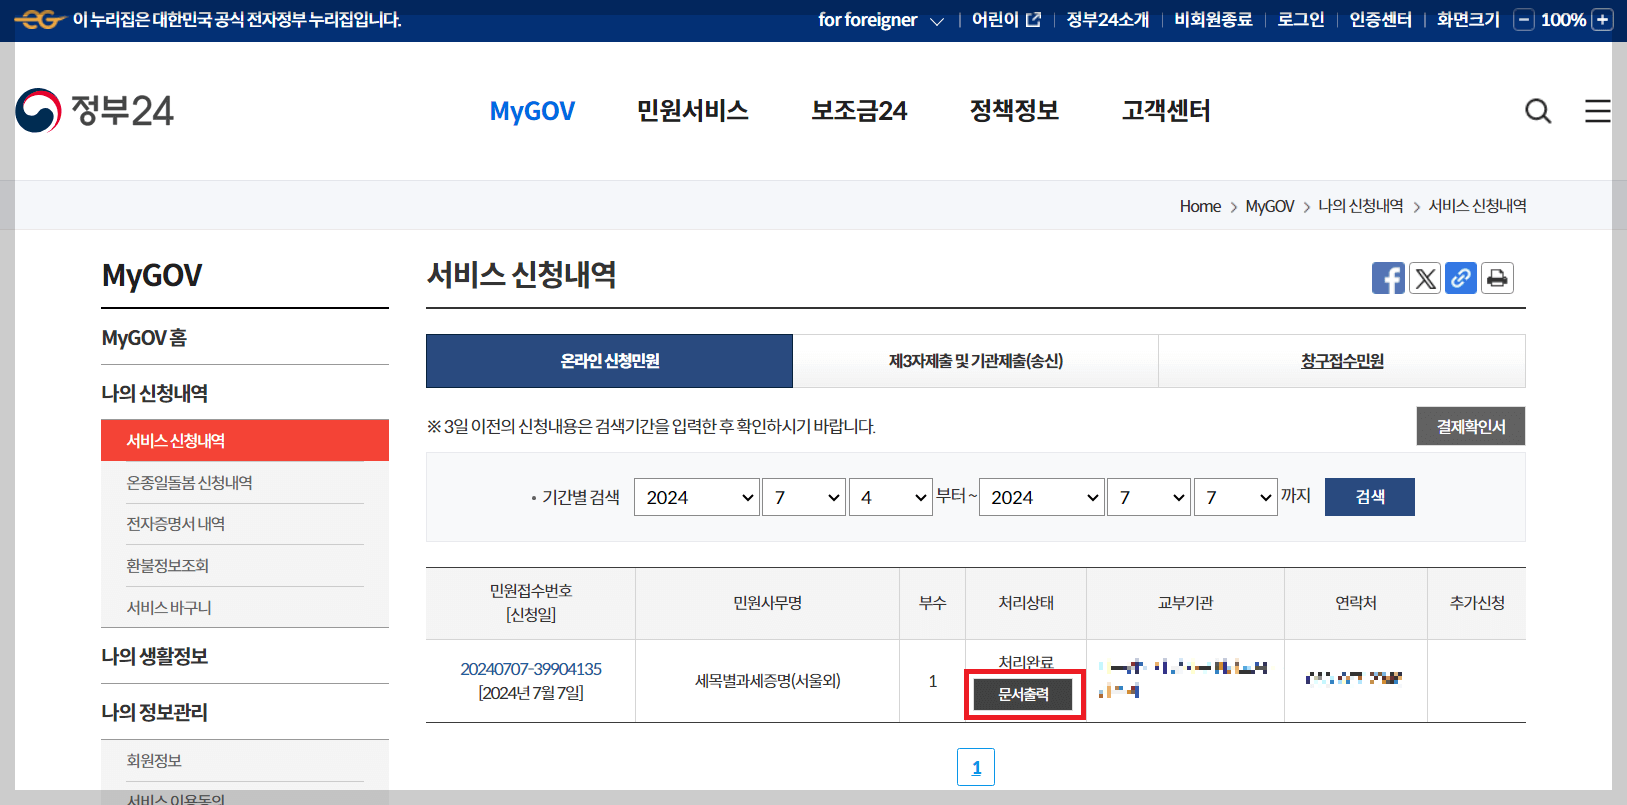
Task: Open 고객센터 main menu
Action: point(1166,111)
